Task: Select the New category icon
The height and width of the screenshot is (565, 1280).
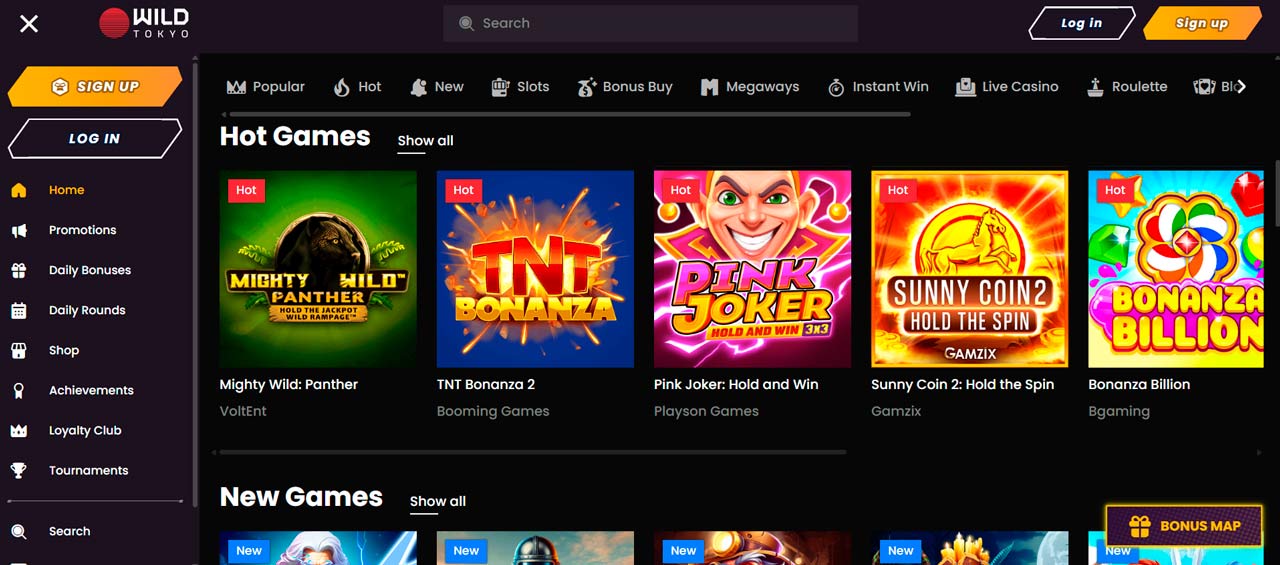Action: tap(418, 87)
